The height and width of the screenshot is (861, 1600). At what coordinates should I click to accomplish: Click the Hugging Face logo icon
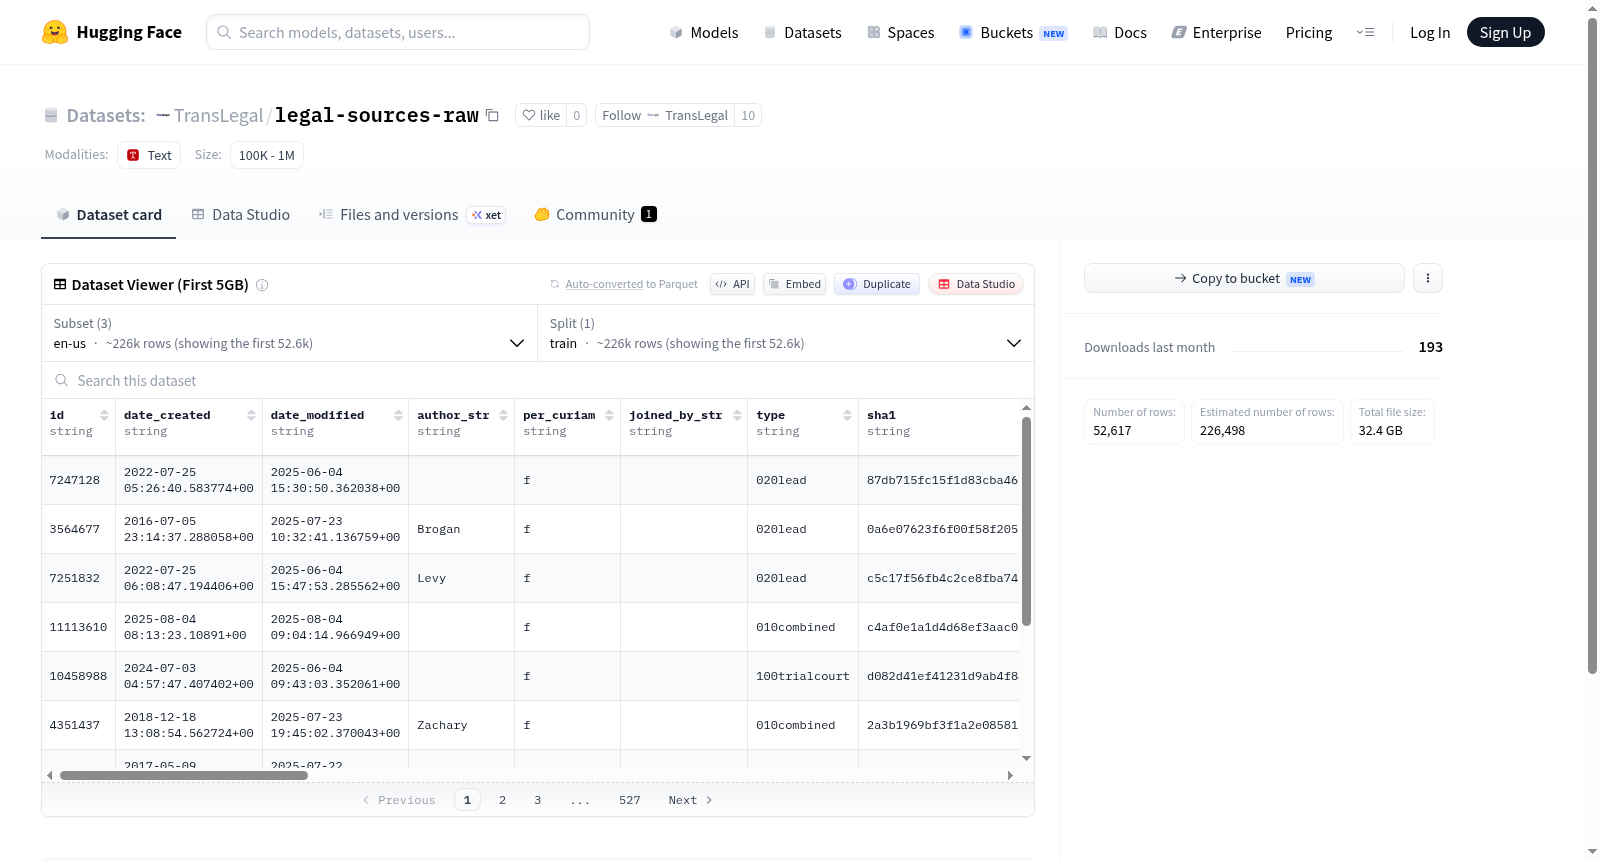coord(55,32)
